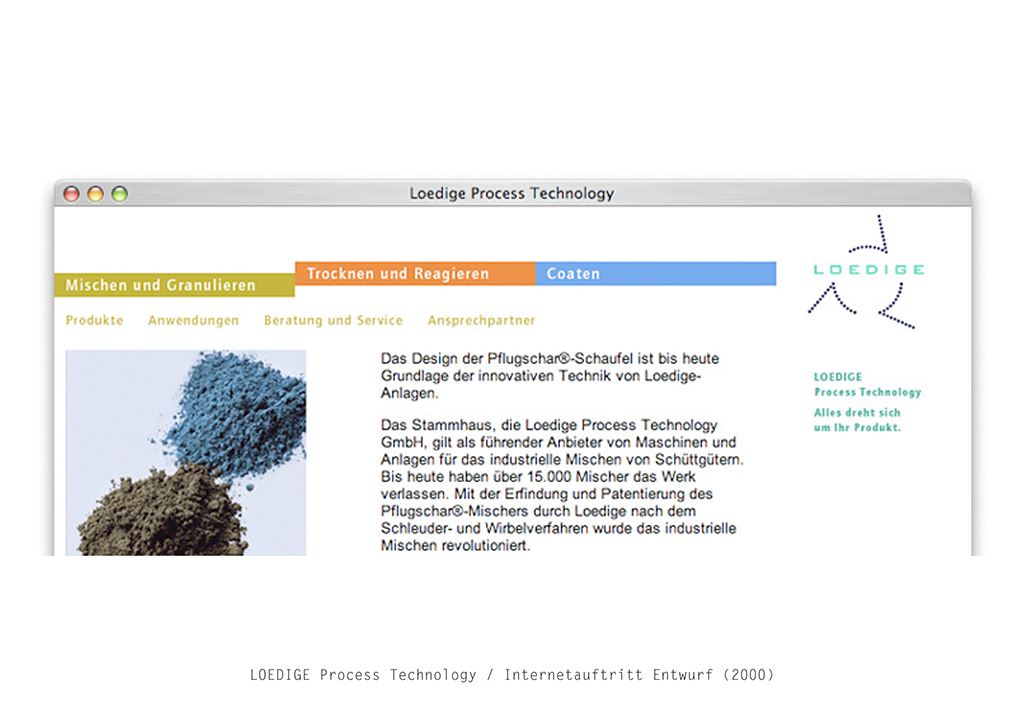The height and width of the screenshot is (724, 1024).
Task: Click paragraph starting 'Das Stammhaus, die Loedige'
Action: 562,485
